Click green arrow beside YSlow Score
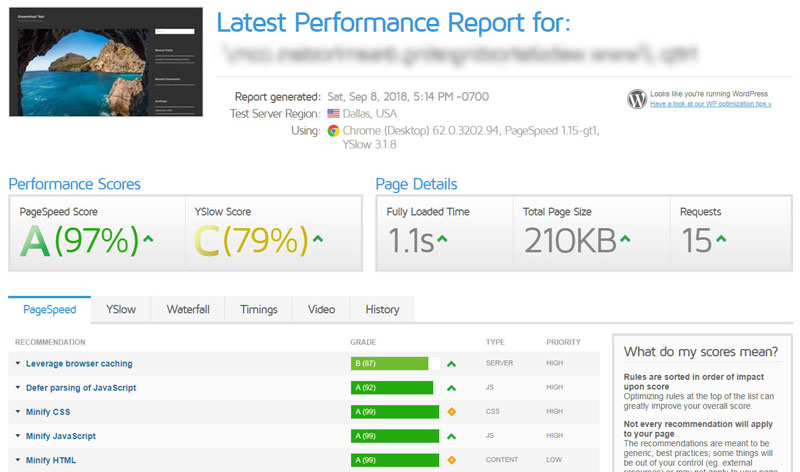 pyautogui.click(x=318, y=238)
